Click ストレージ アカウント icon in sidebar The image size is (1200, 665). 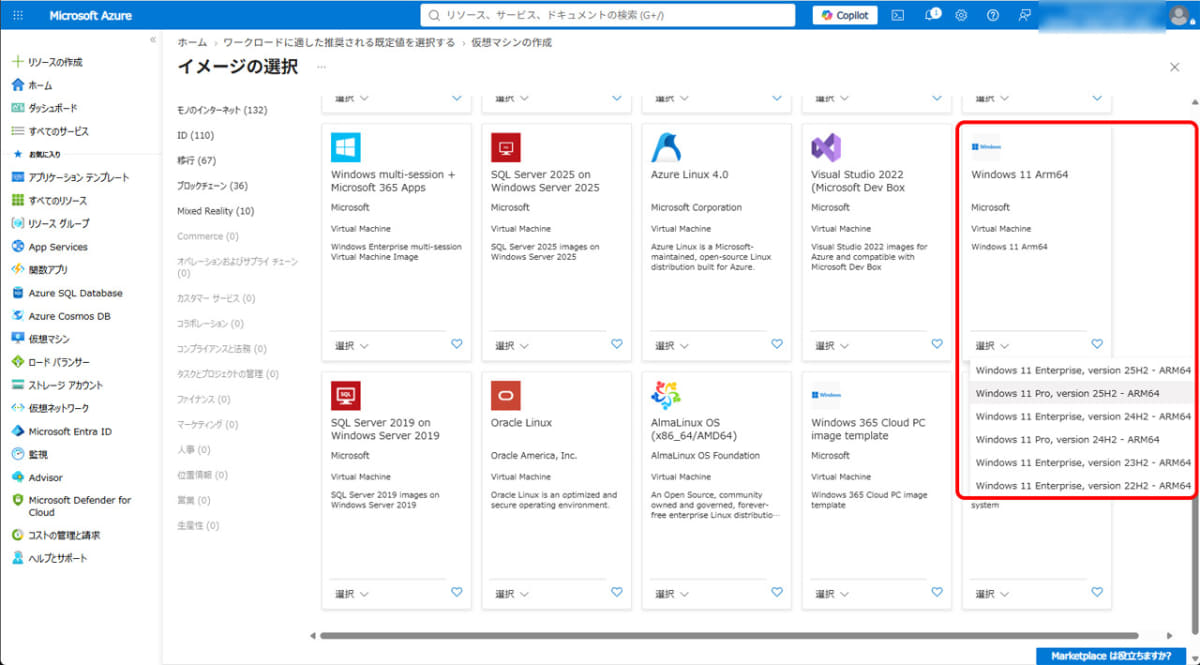tap(17, 385)
